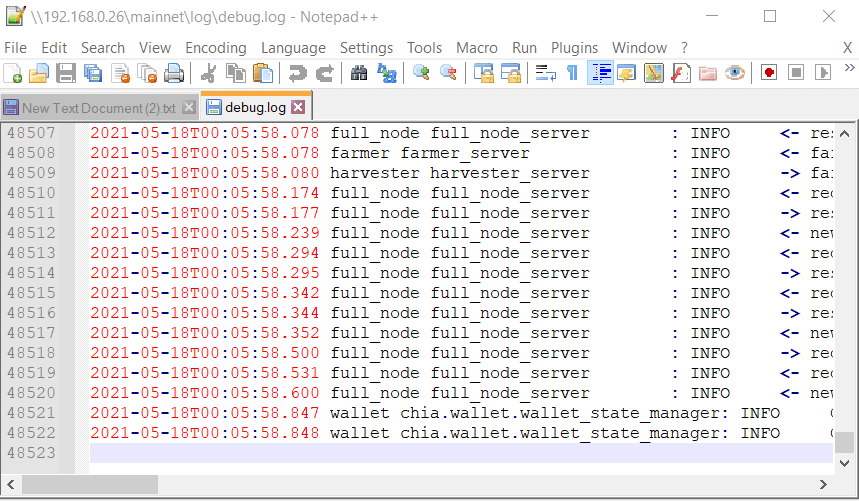Click the harvester harvester_server log entry
Screen dimensions: 859x501
pyautogui.click(x=460, y=173)
